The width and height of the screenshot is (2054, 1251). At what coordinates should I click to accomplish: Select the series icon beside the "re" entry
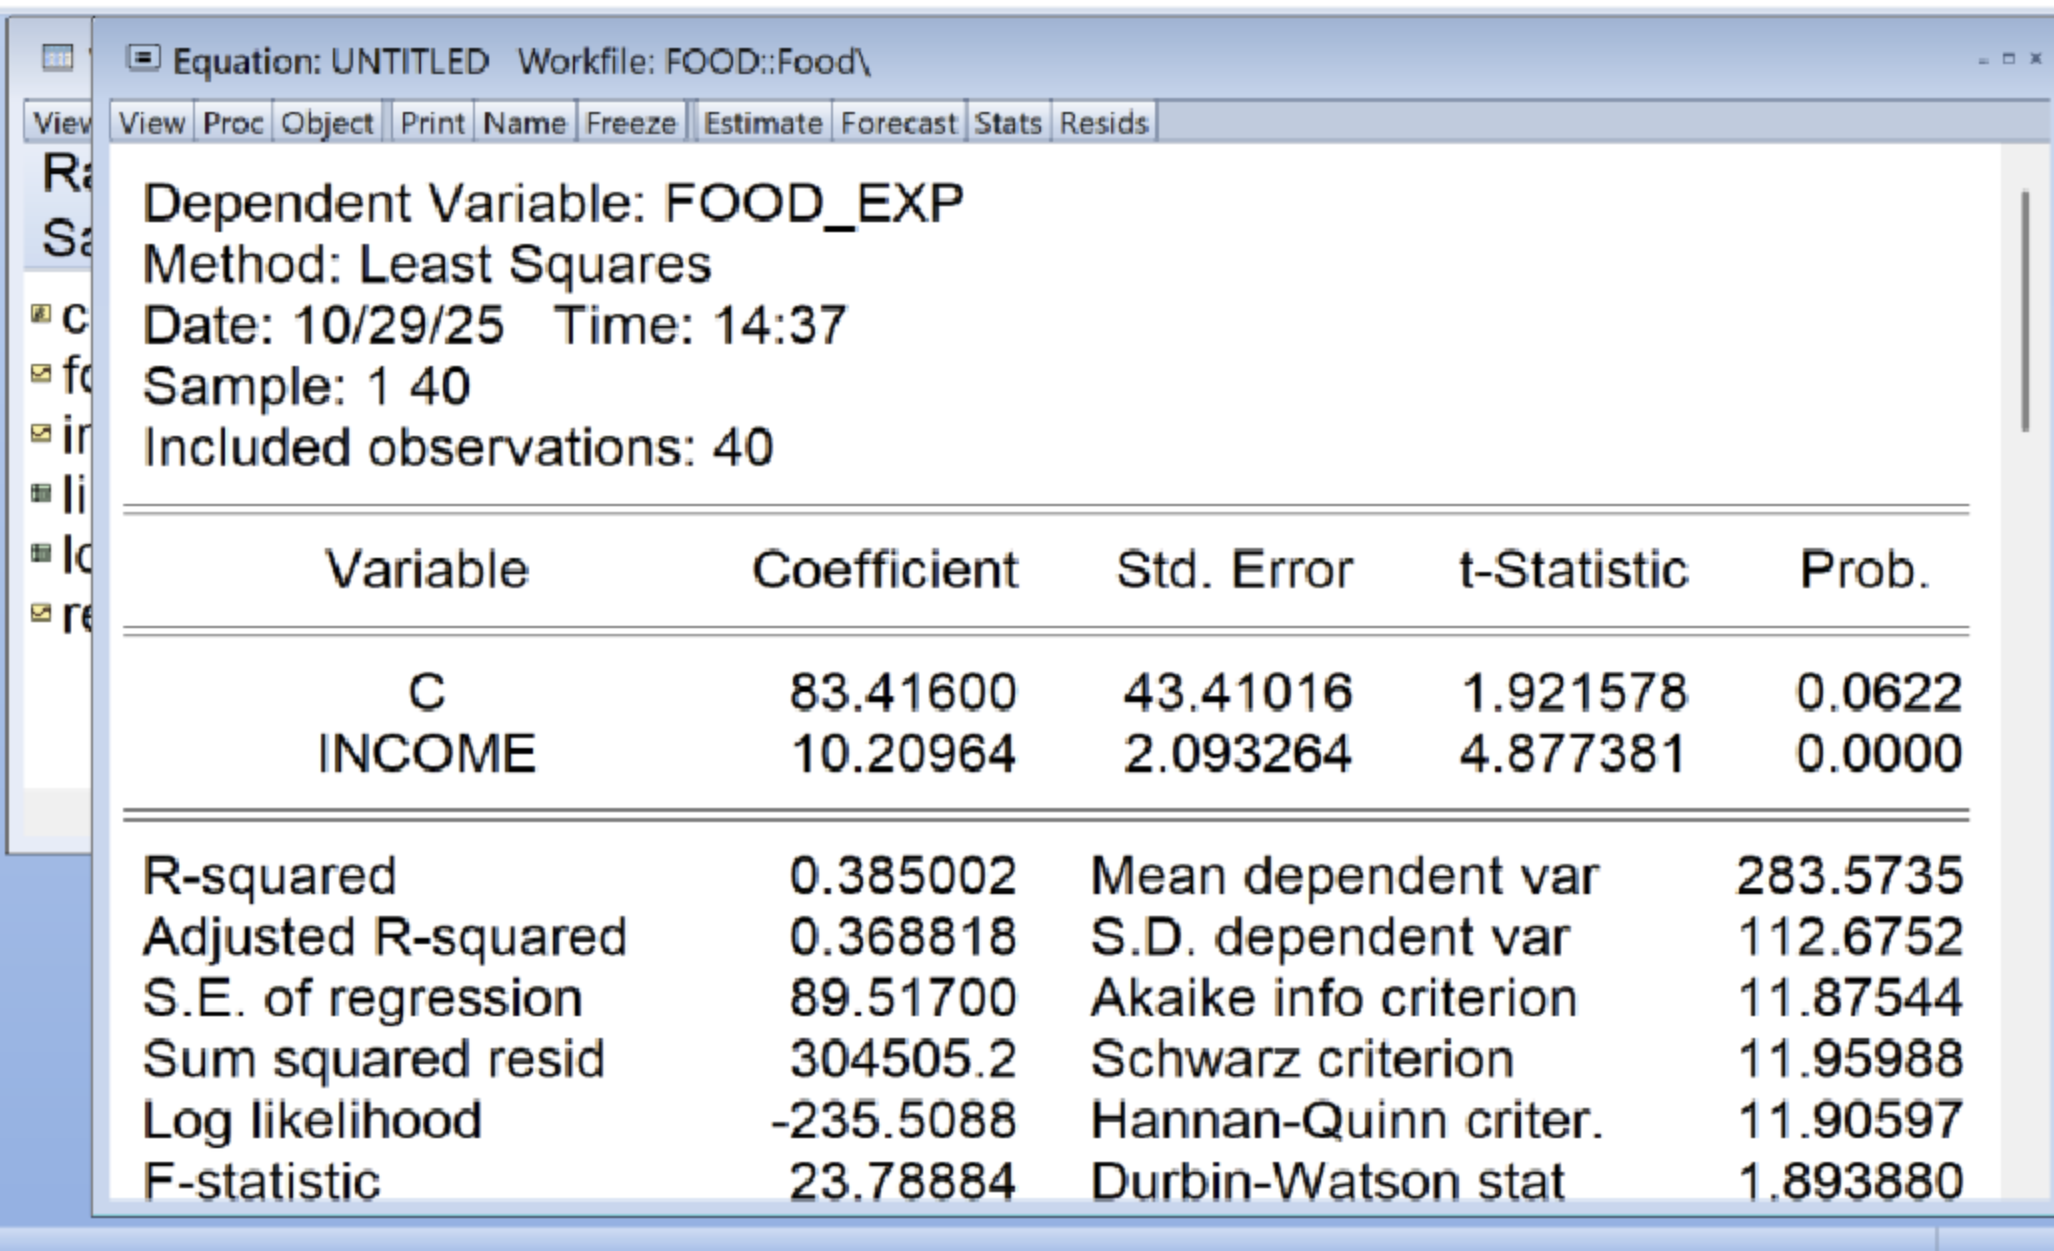(40, 612)
